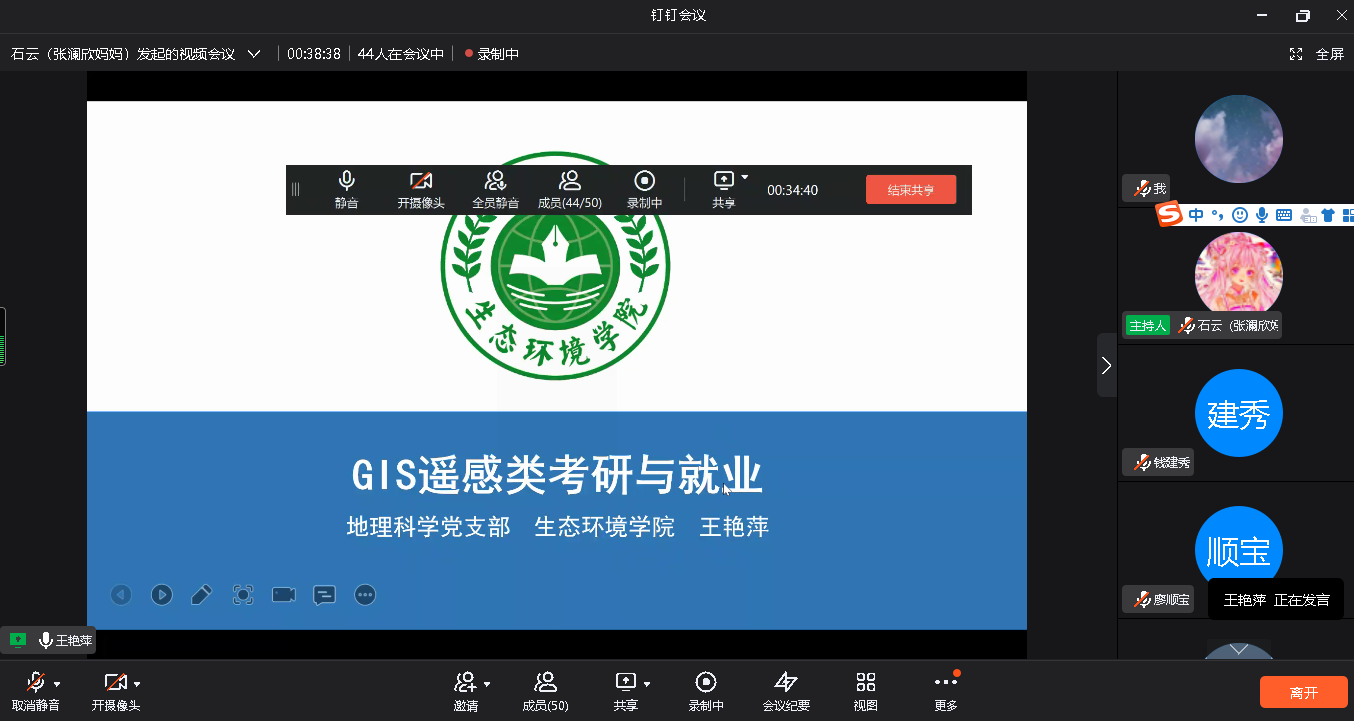Click the red 离开 leave button
The width and height of the screenshot is (1354, 721).
pyautogui.click(x=1303, y=692)
